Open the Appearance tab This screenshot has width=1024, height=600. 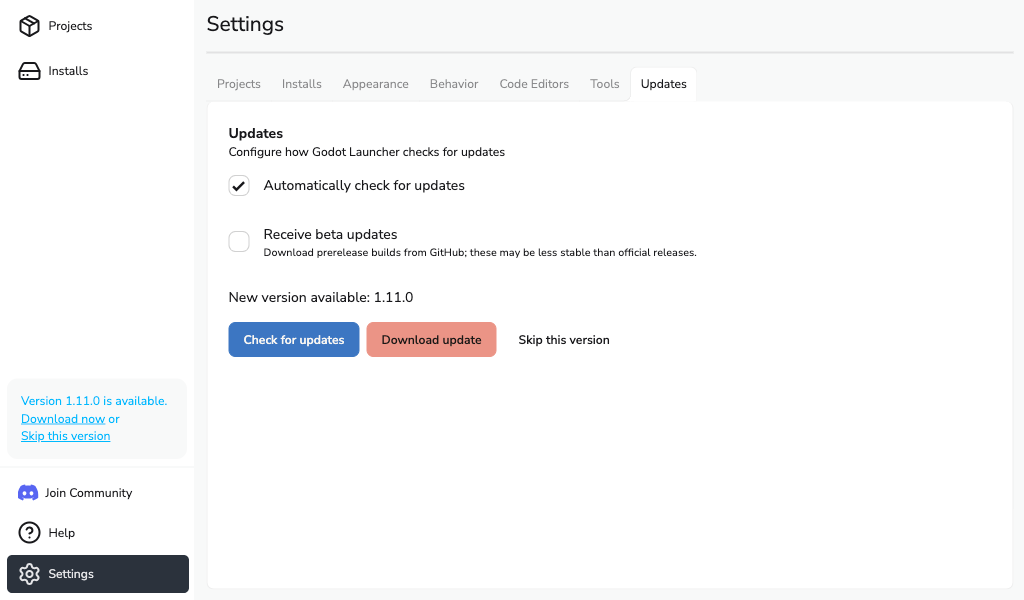click(376, 84)
